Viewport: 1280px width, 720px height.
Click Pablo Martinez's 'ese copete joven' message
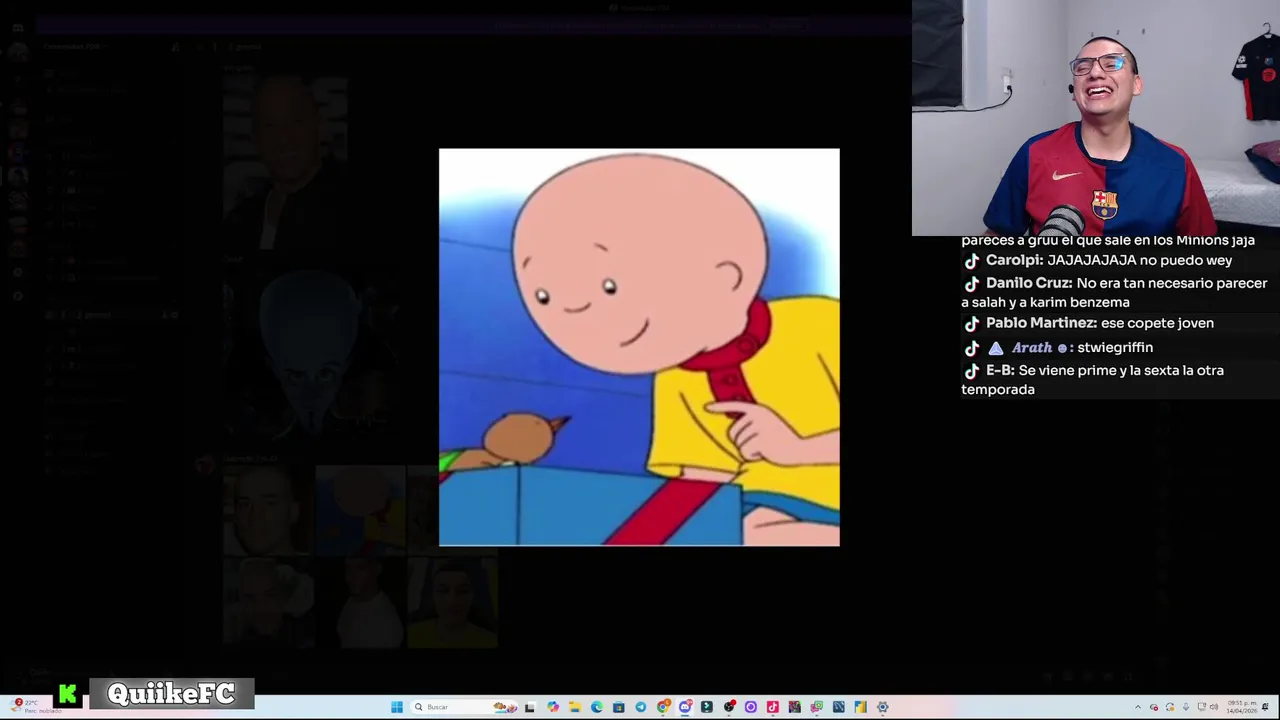[x=1088, y=323]
